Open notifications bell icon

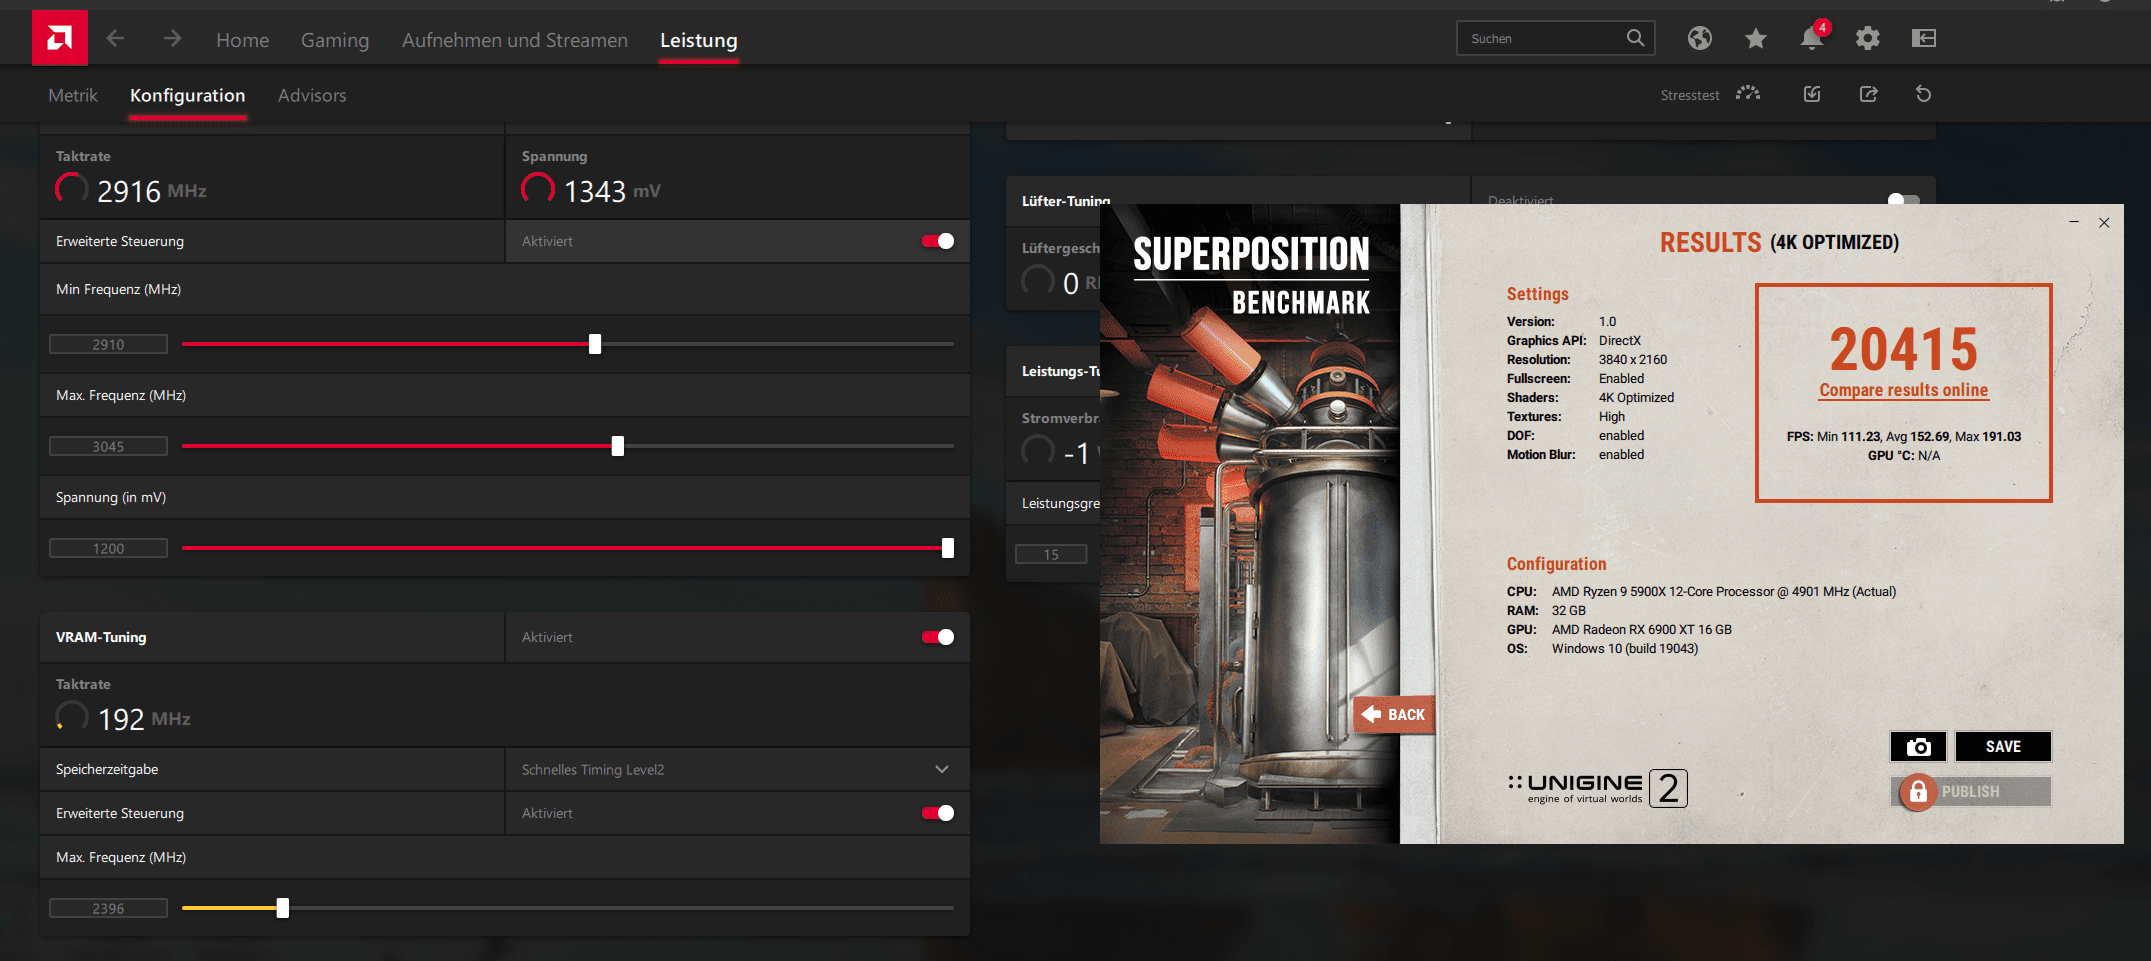tap(1812, 38)
